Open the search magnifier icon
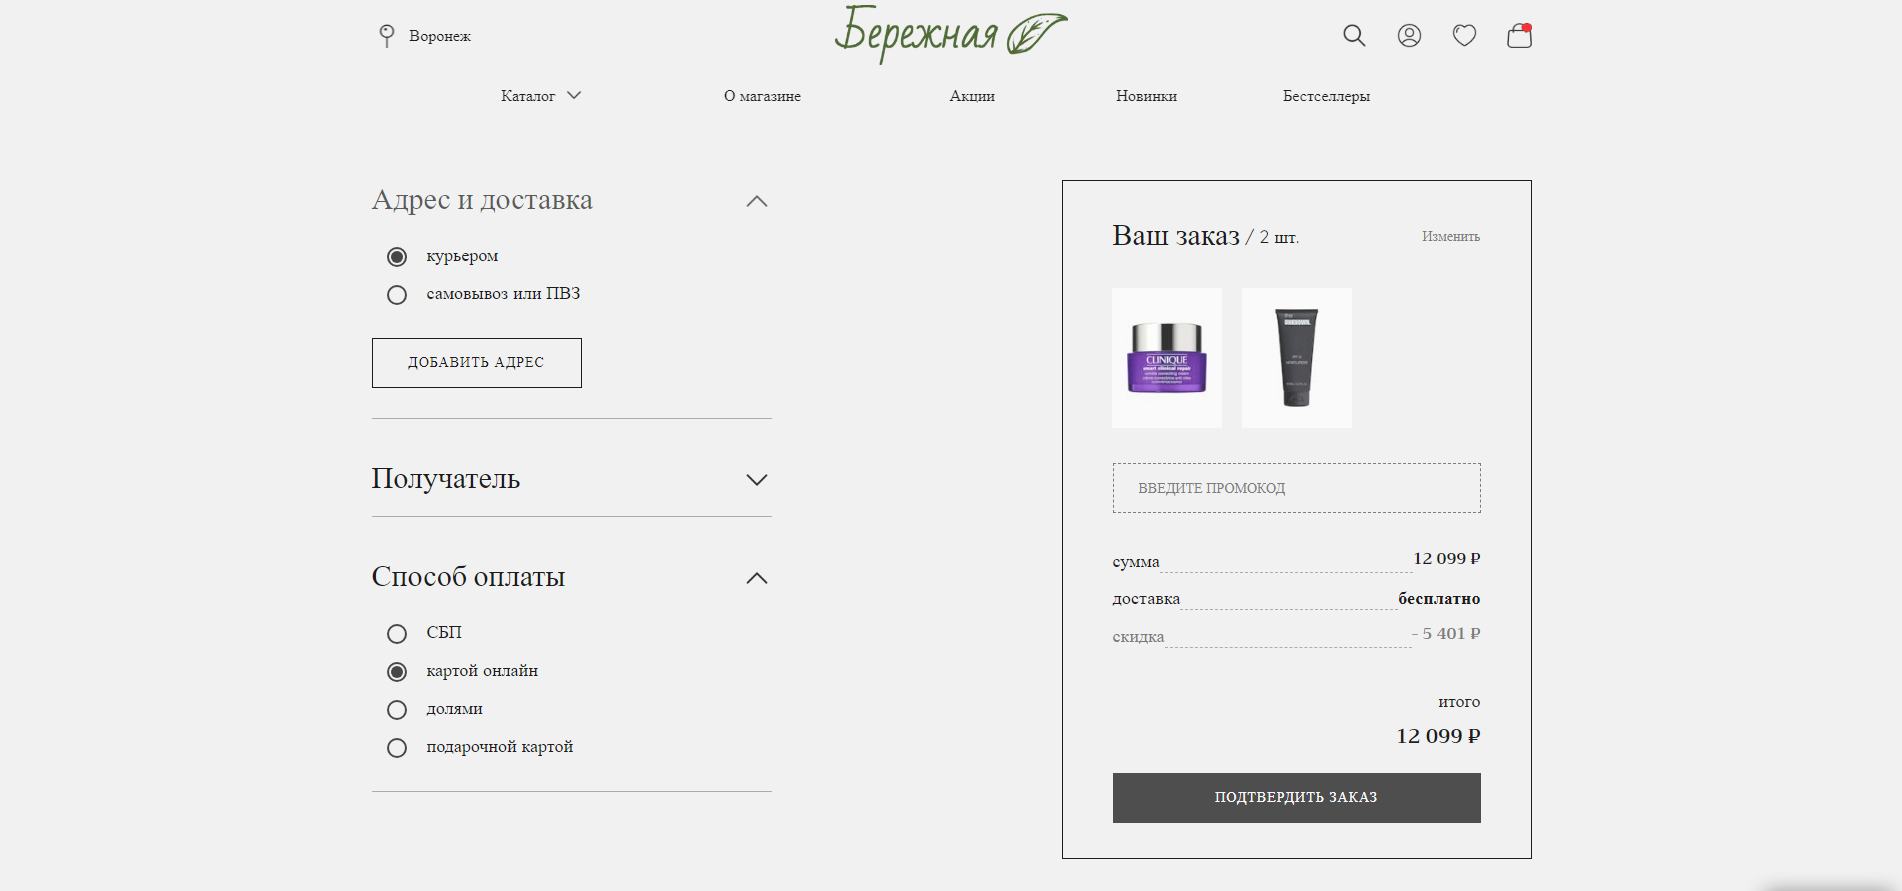Image resolution: width=1902 pixels, height=891 pixels. click(x=1354, y=36)
